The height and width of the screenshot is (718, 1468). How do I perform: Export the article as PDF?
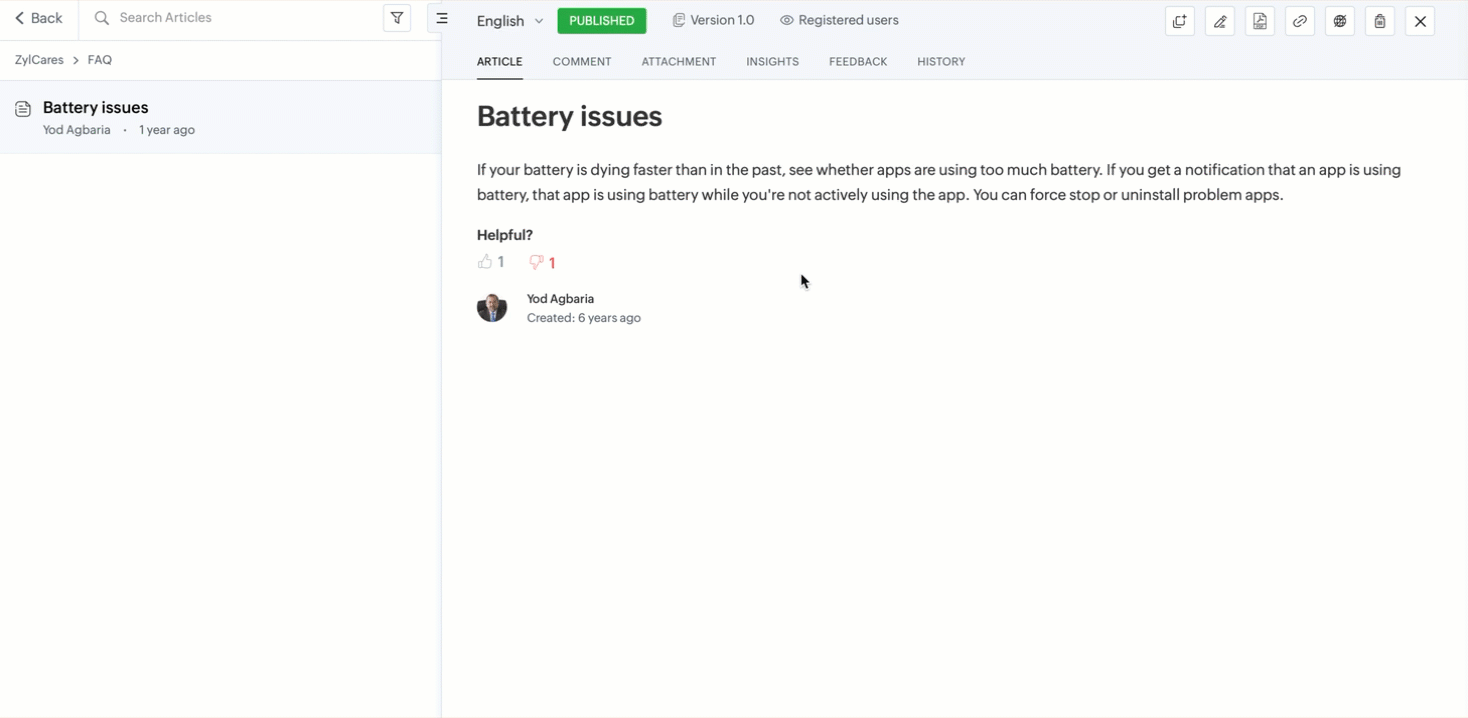click(x=1260, y=21)
